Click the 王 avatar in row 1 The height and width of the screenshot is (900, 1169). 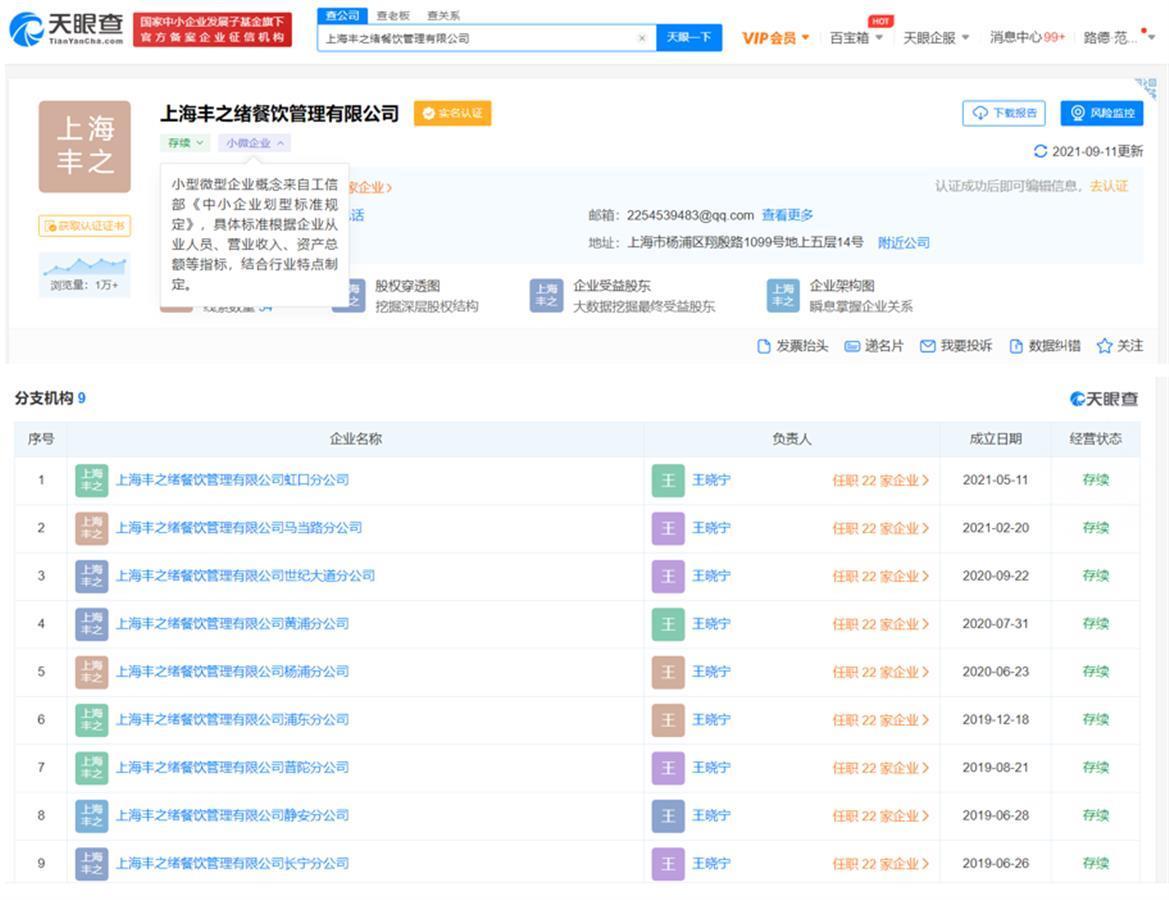click(668, 481)
